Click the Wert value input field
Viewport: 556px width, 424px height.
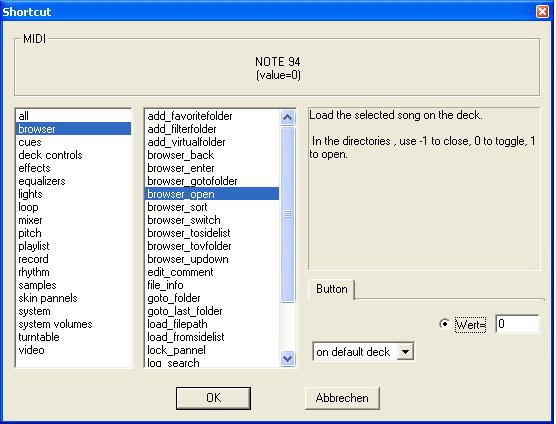coord(517,324)
